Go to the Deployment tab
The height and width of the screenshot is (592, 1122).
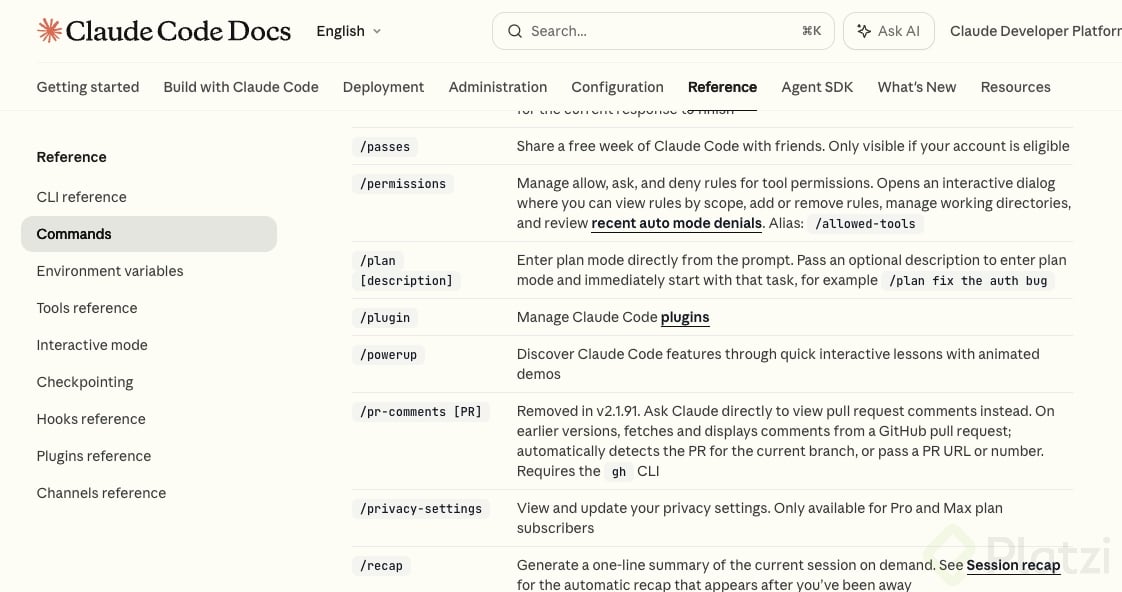383,87
